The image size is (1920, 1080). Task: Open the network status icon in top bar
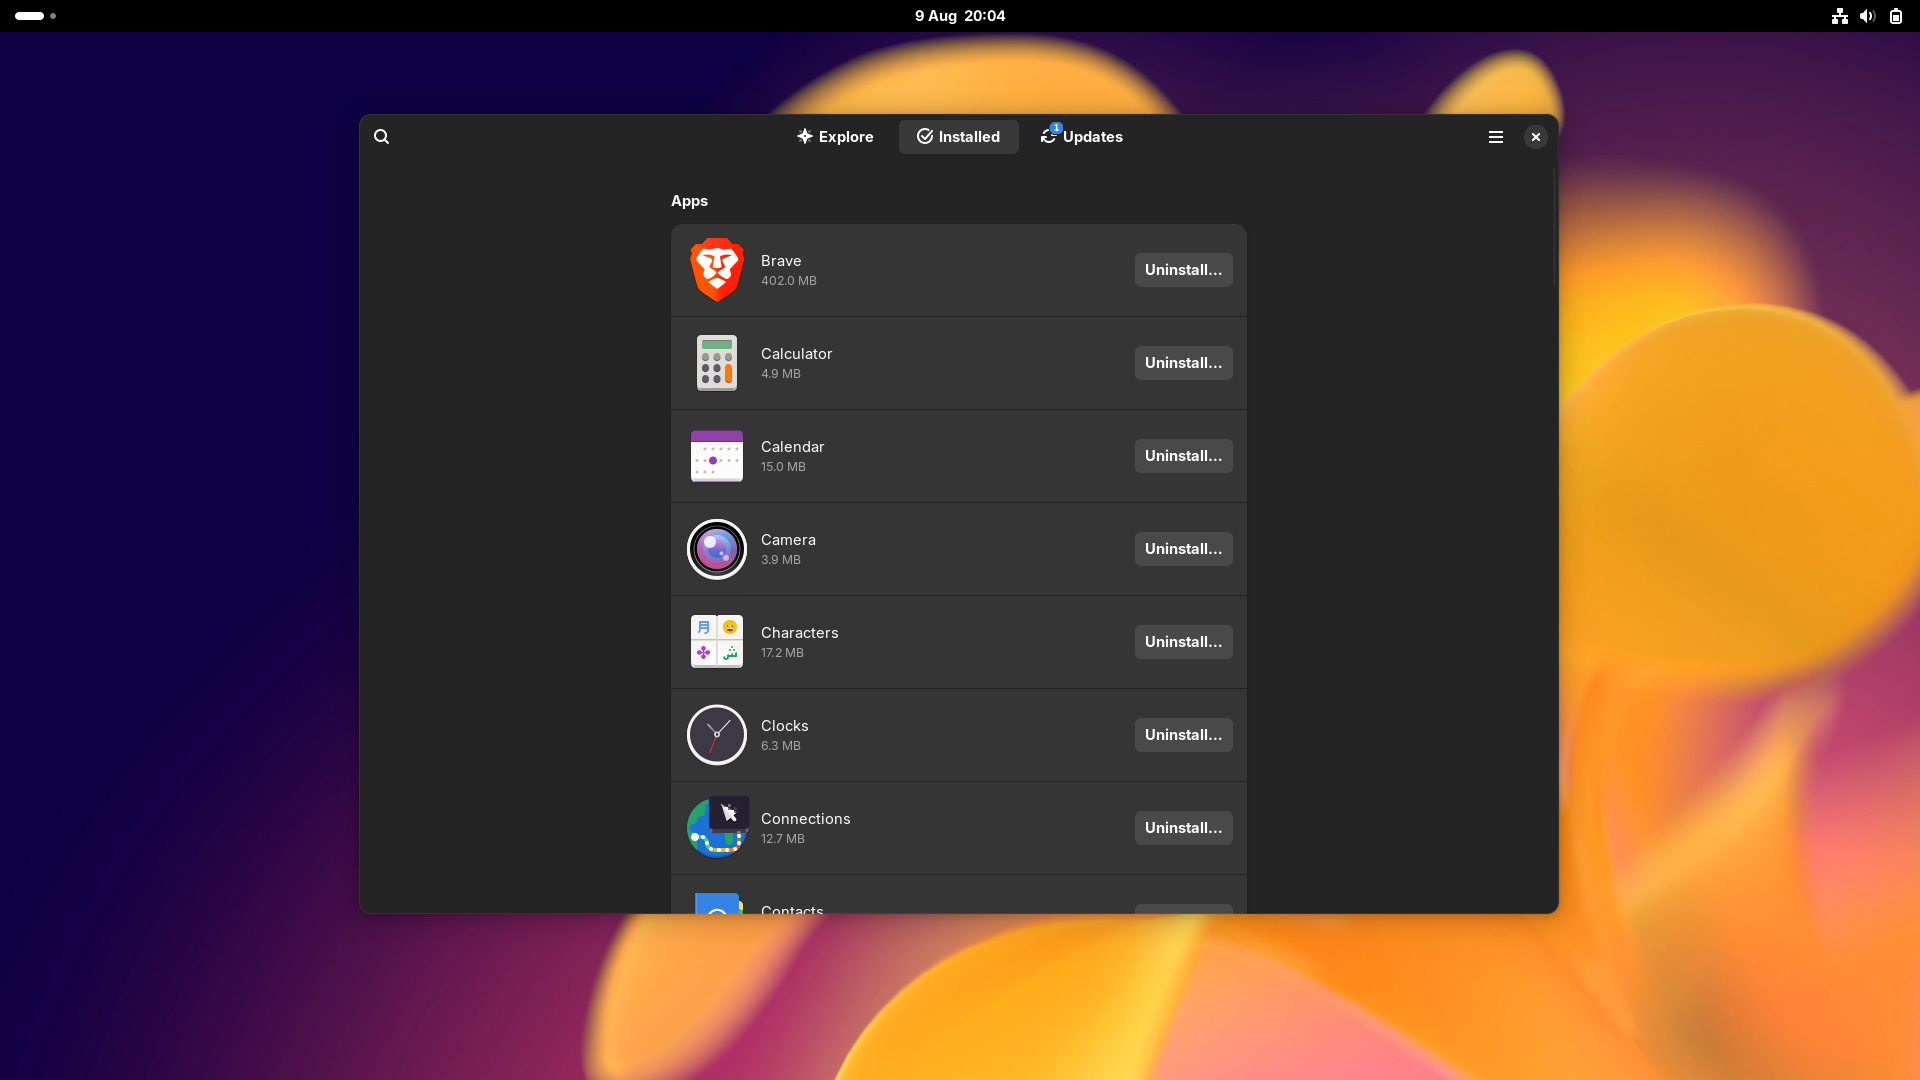coord(1840,16)
